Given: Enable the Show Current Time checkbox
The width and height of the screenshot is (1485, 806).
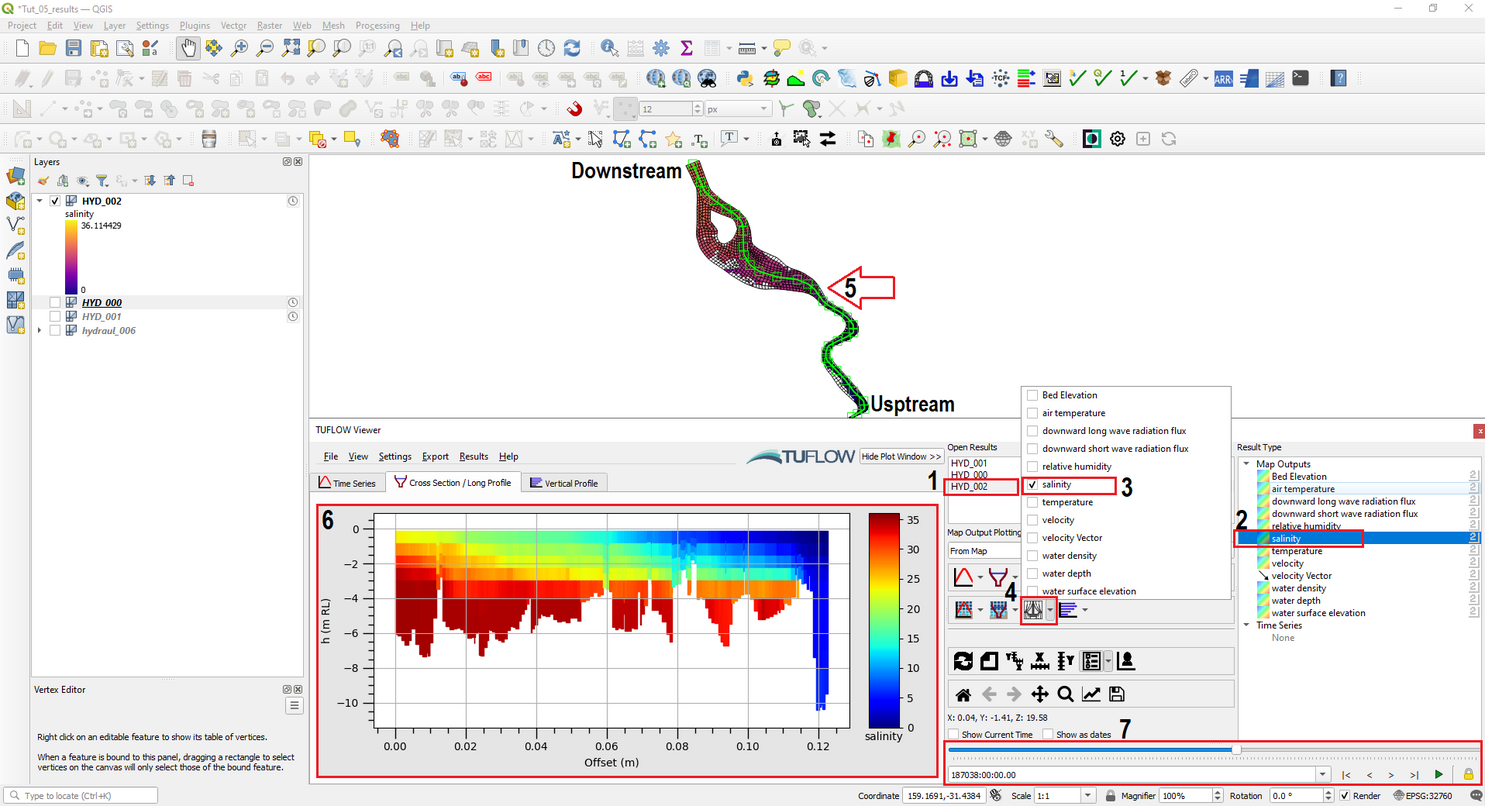Looking at the screenshot, I should 951,734.
